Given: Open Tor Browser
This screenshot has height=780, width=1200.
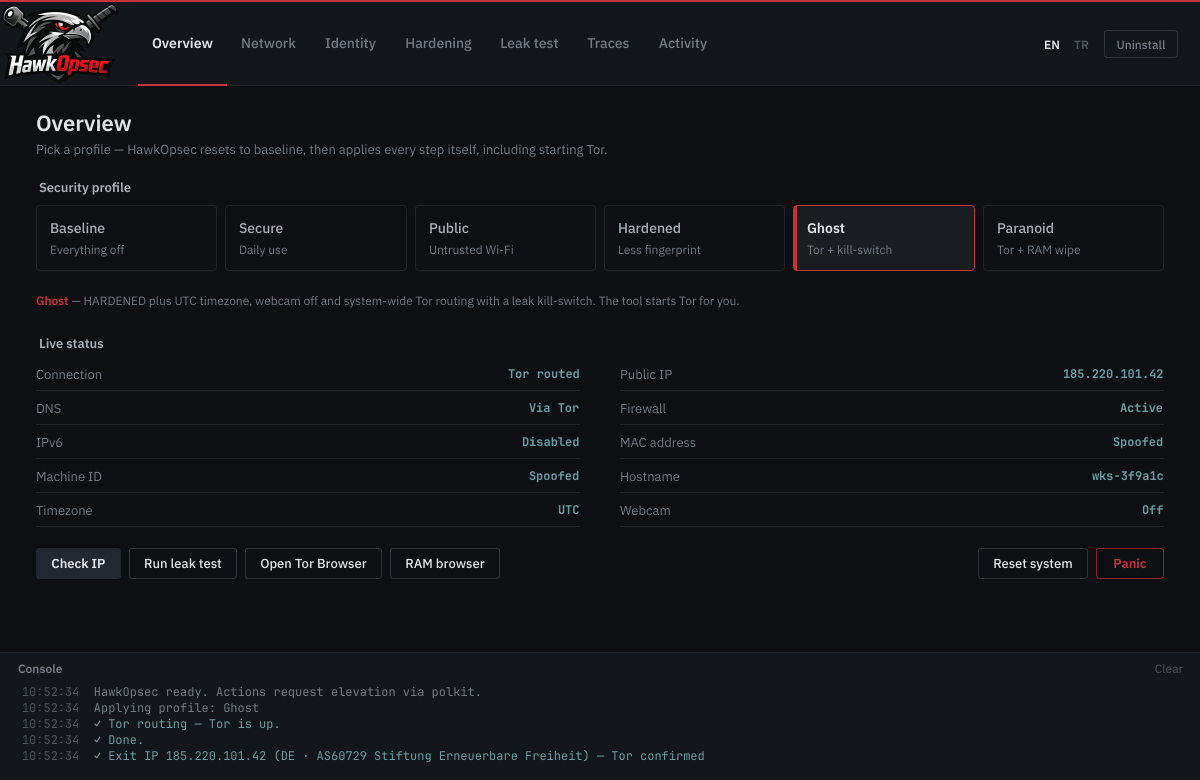Looking at the screenshot, I should 313,564.
